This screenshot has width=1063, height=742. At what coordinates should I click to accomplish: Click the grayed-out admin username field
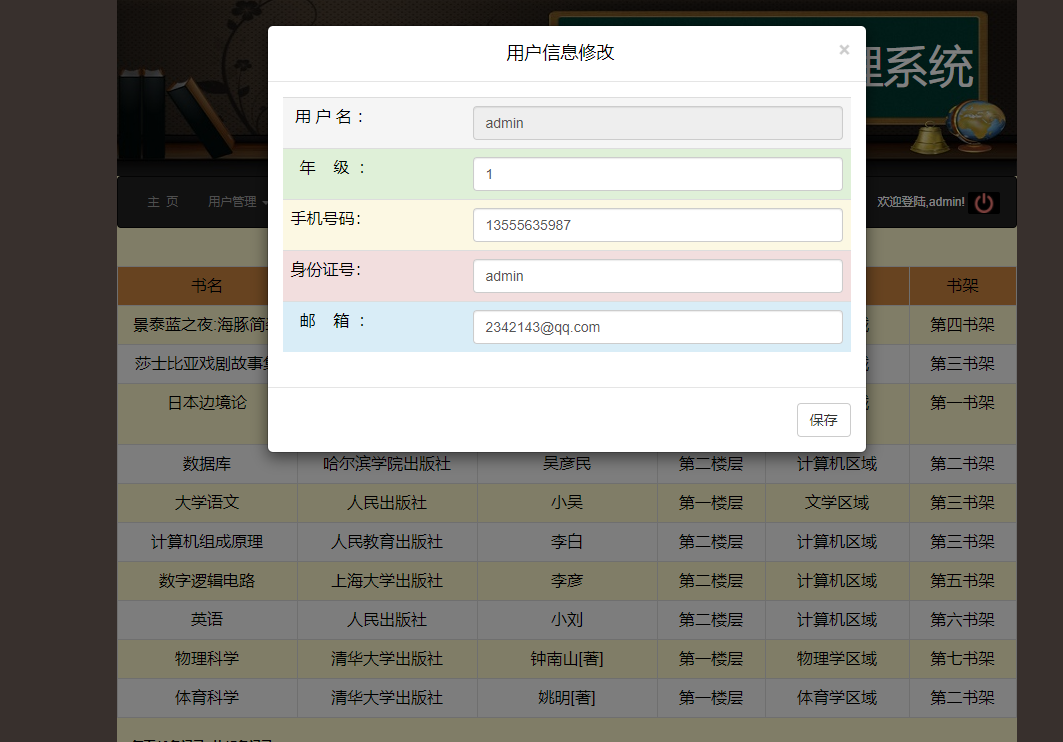(657, 122)
